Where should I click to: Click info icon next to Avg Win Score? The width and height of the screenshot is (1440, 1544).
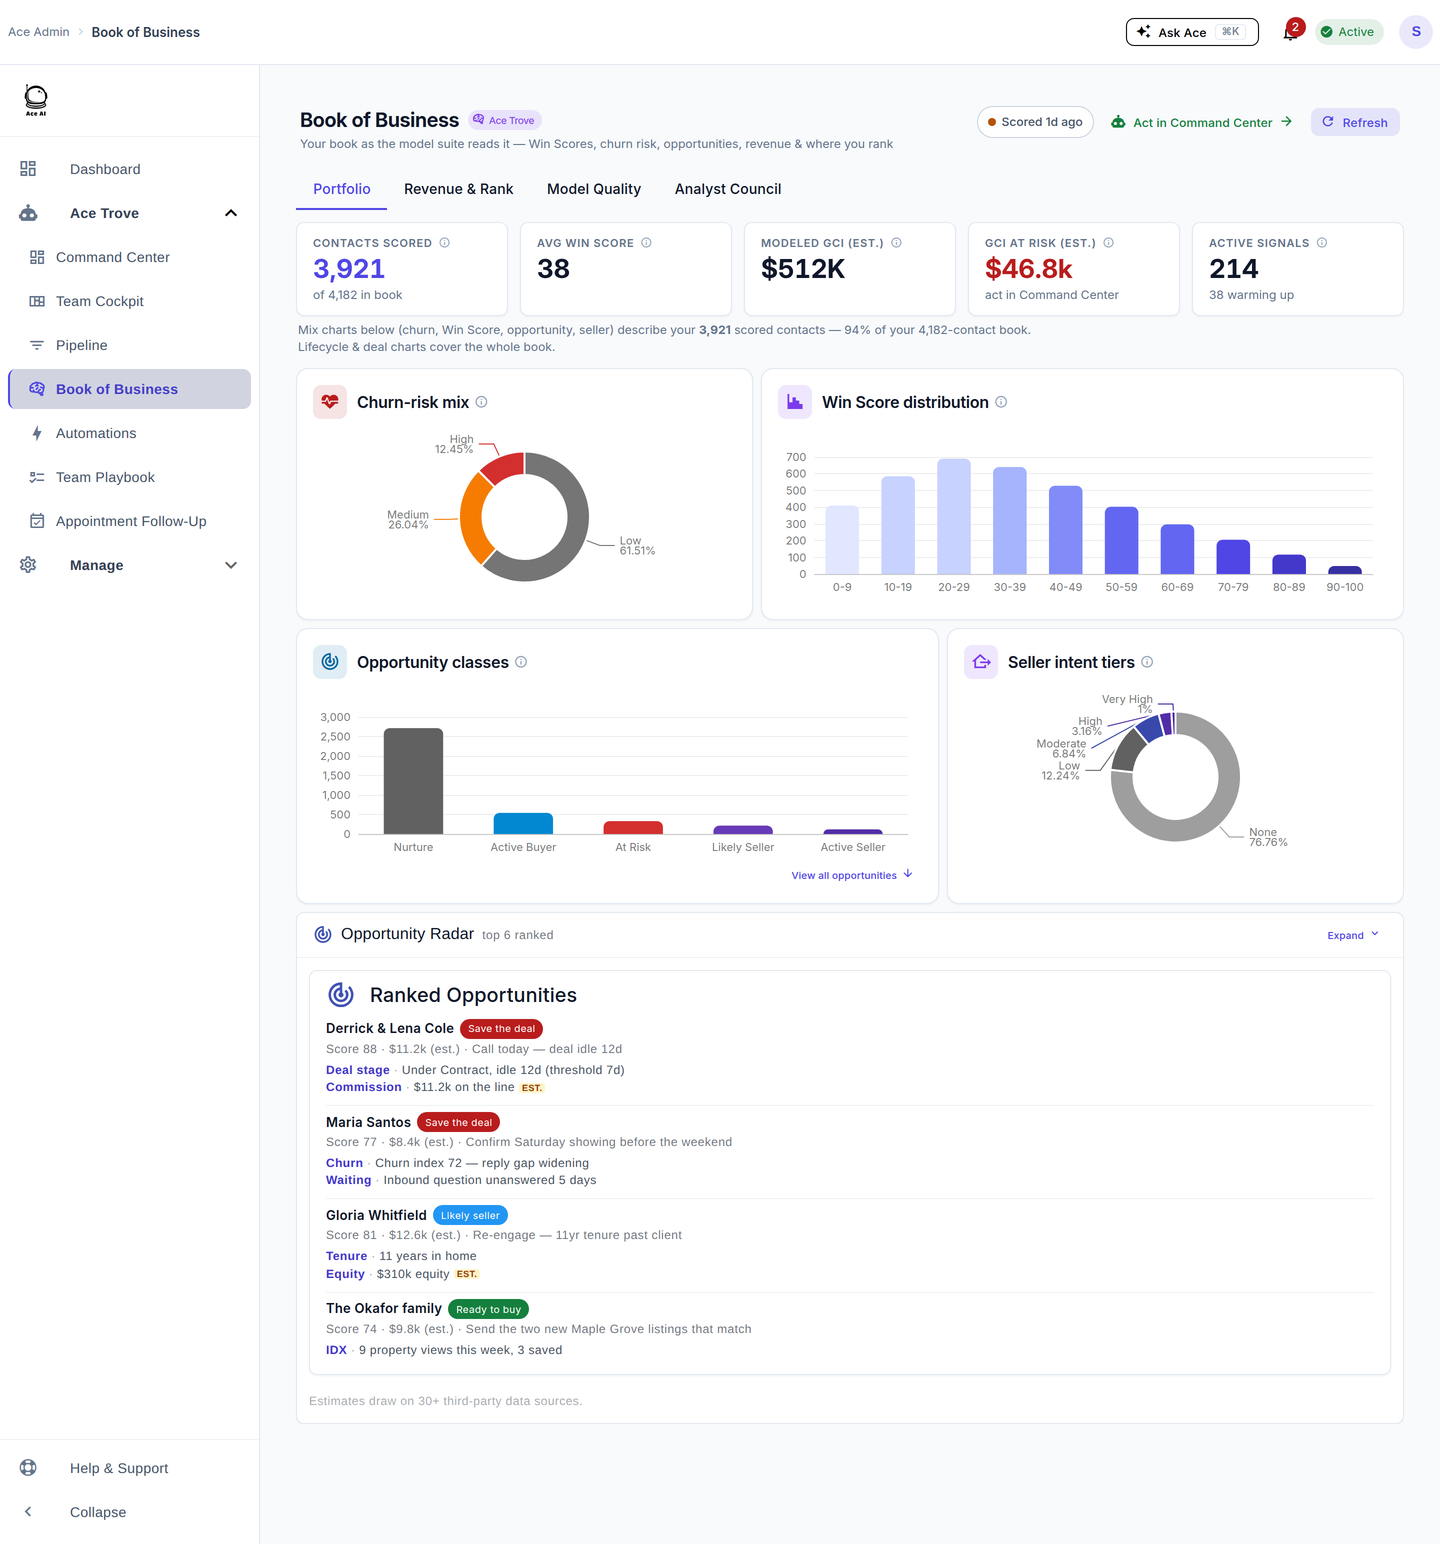tap(646, 243)
